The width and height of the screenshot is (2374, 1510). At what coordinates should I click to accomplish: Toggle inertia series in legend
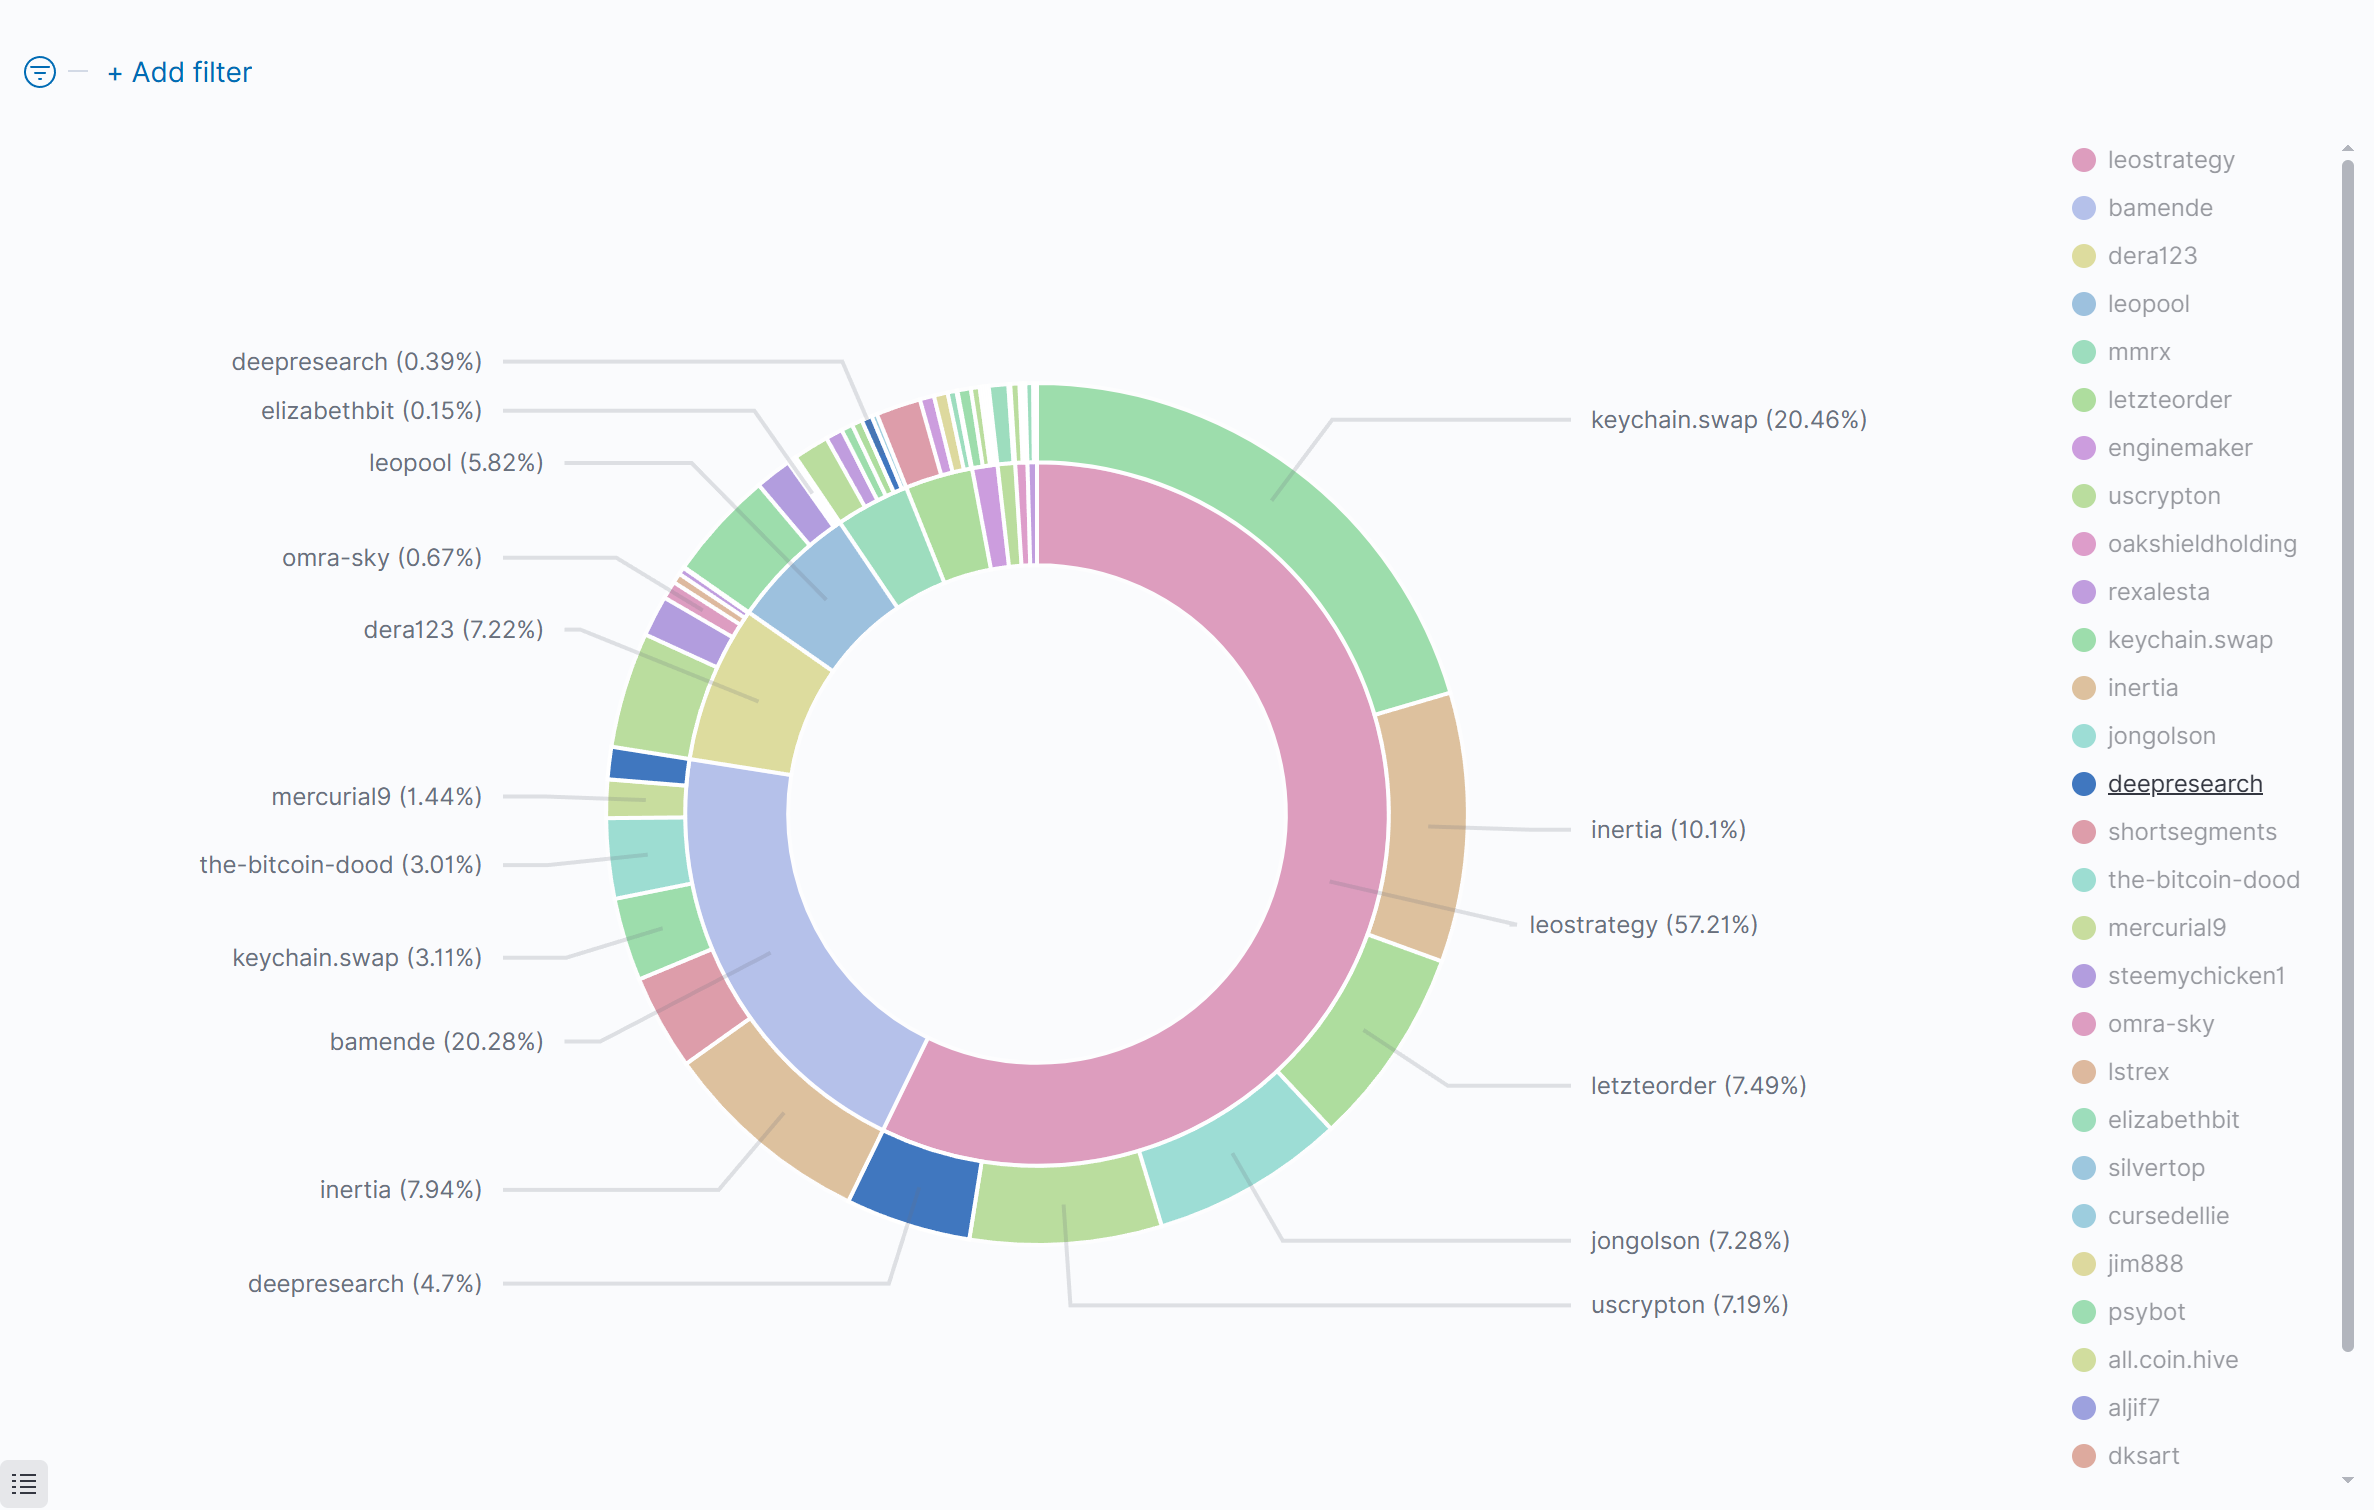point(2142,688)
